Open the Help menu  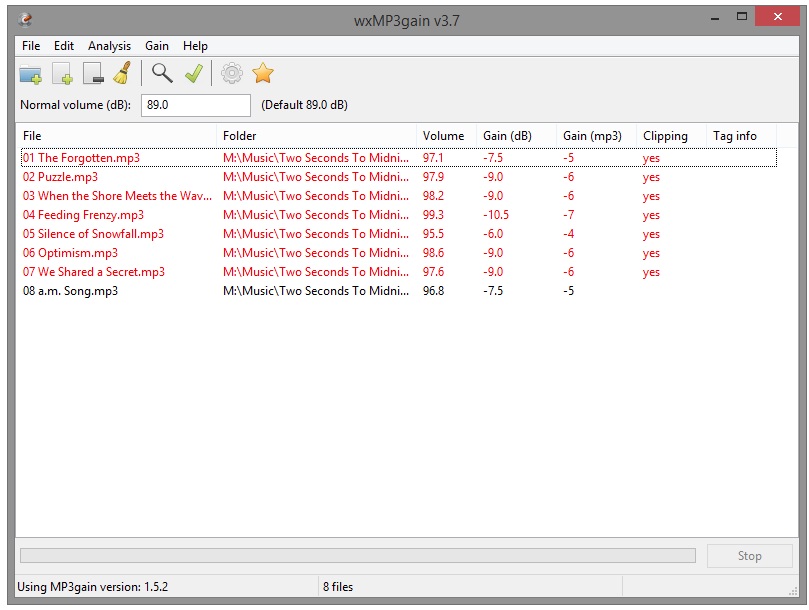(195, 46)
